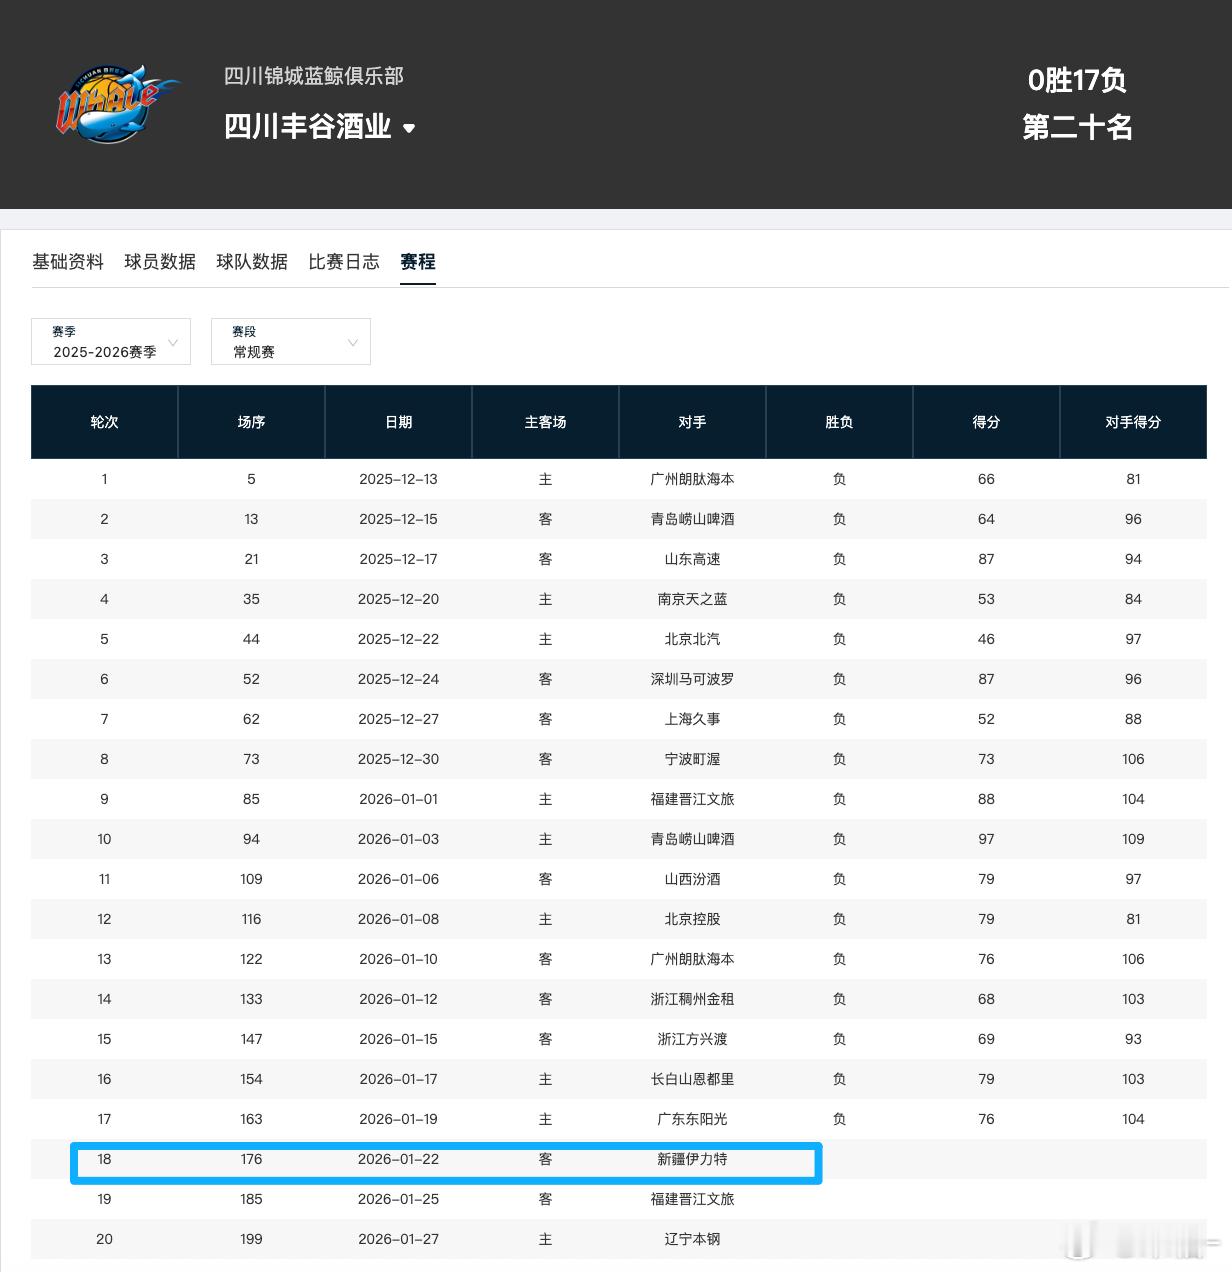Click the 0胜17负 record text
Image resolution: width=1232 pixels, height=1272 pixels.
click(x=1076, y=81)
